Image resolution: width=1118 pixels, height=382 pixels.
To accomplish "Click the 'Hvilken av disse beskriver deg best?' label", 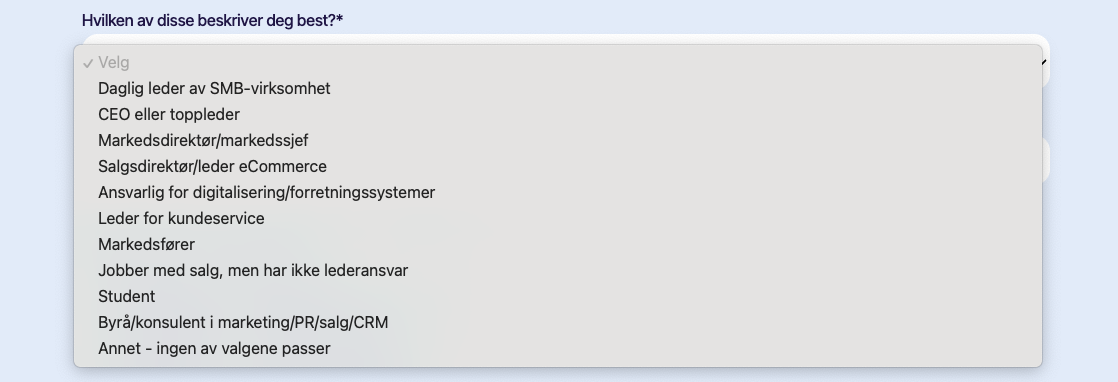I will (208, 20).
